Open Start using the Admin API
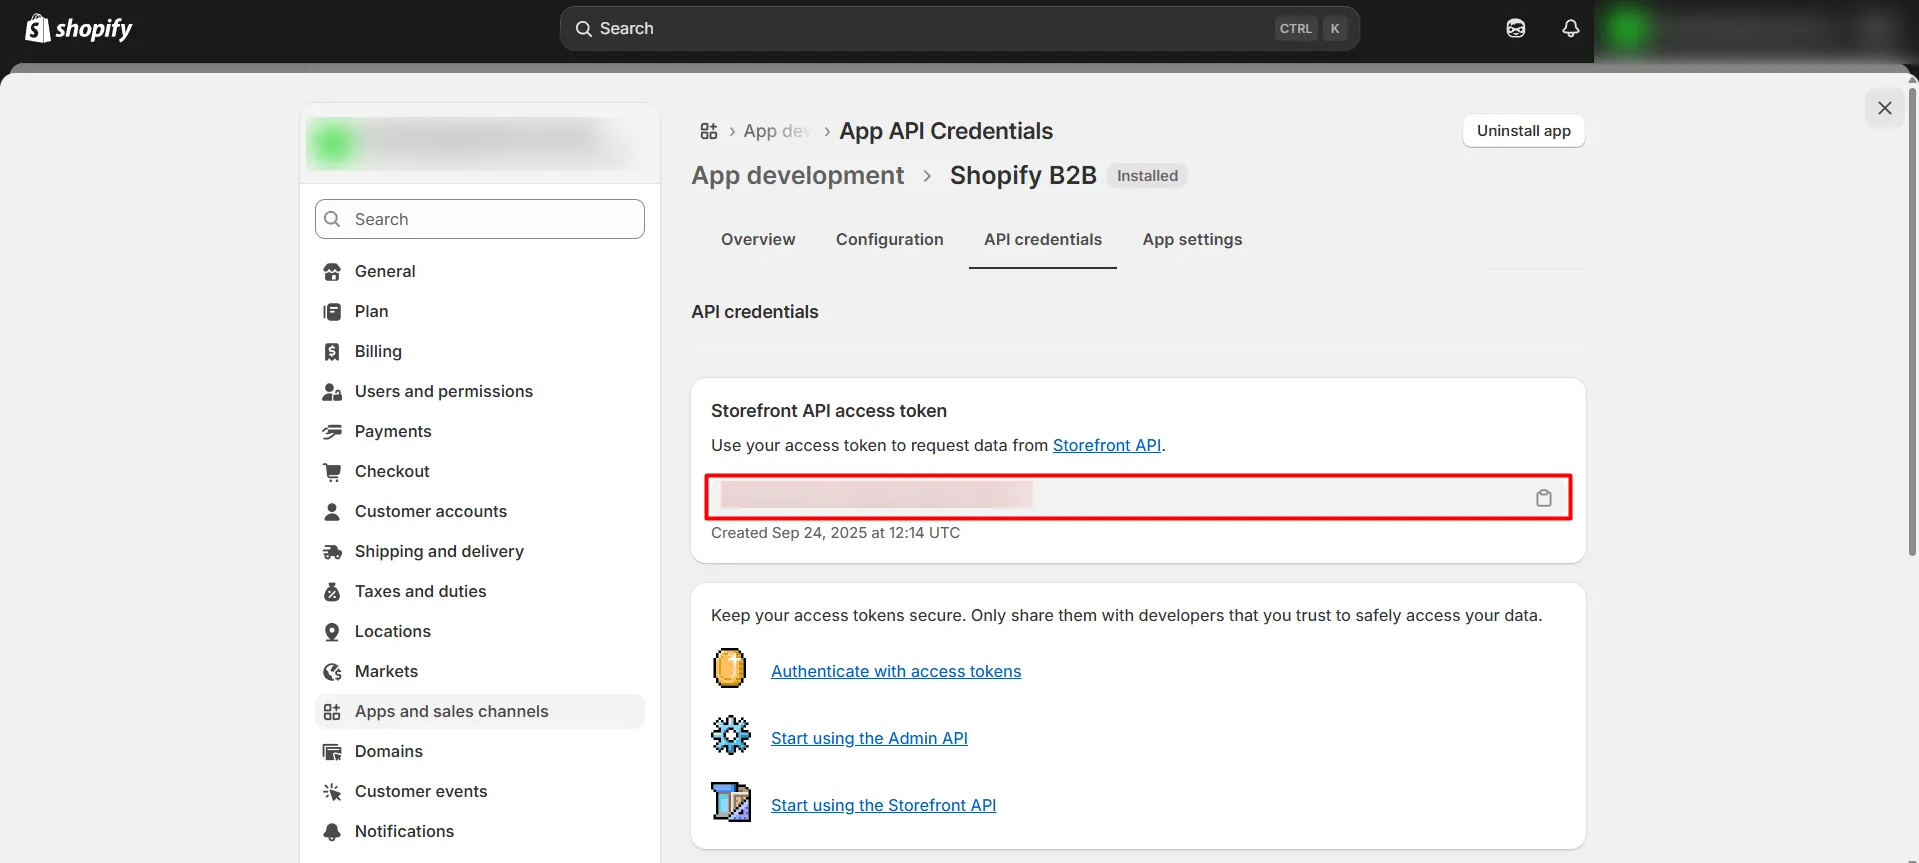Screen dimensions: 1919x863 pyautogui.click(x=869, y=738)
